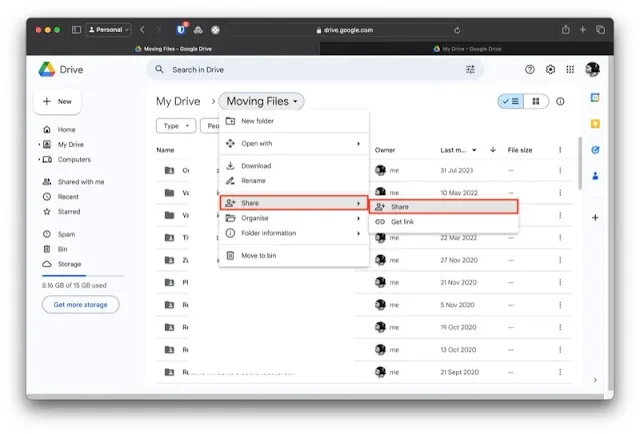Click storage usage progress bar
This screenshot has width=640, height=434.
click(83, 276)
